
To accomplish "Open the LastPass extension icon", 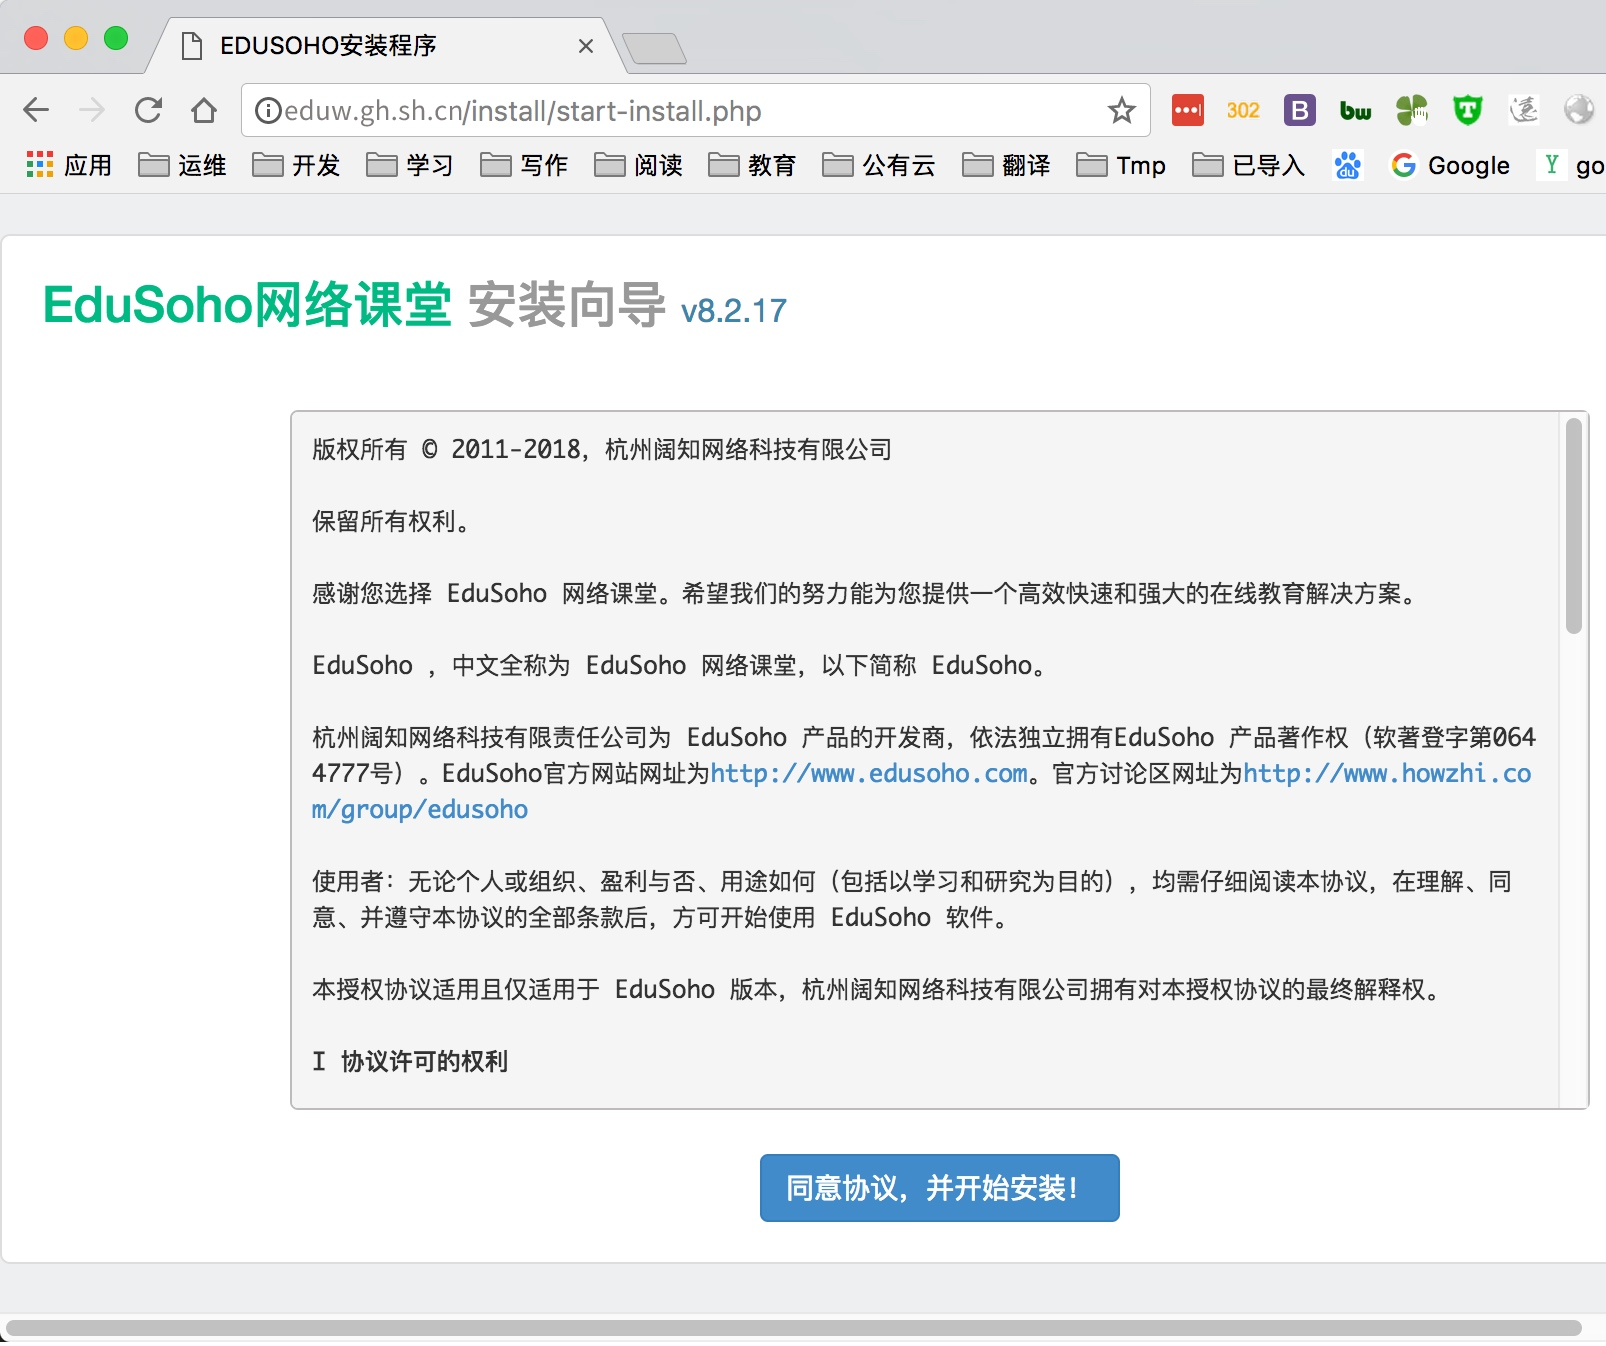I will click(1186, 110).
